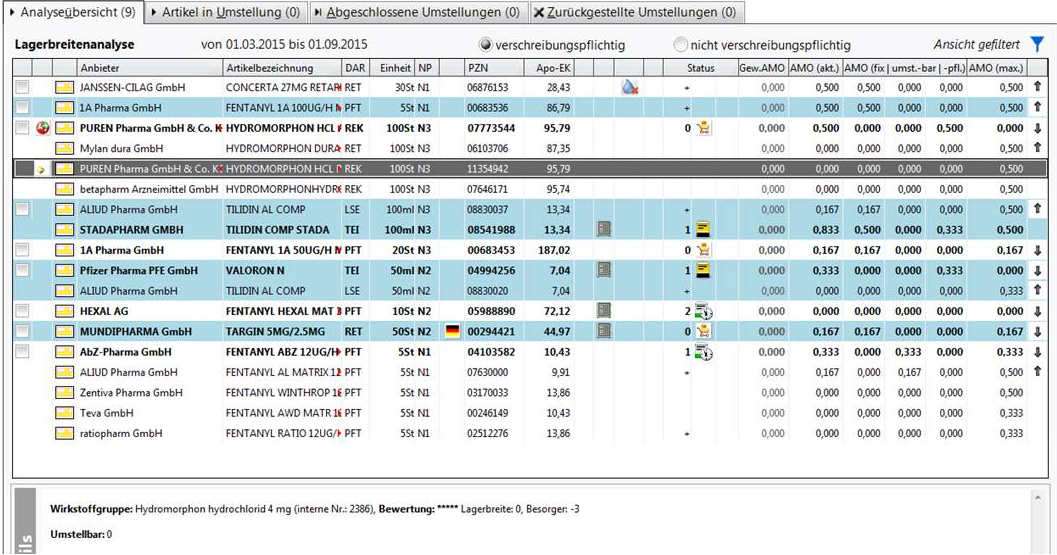
Task: Click cart status icon for FENTANYL 1A 50UG
Action: (704, 250)
